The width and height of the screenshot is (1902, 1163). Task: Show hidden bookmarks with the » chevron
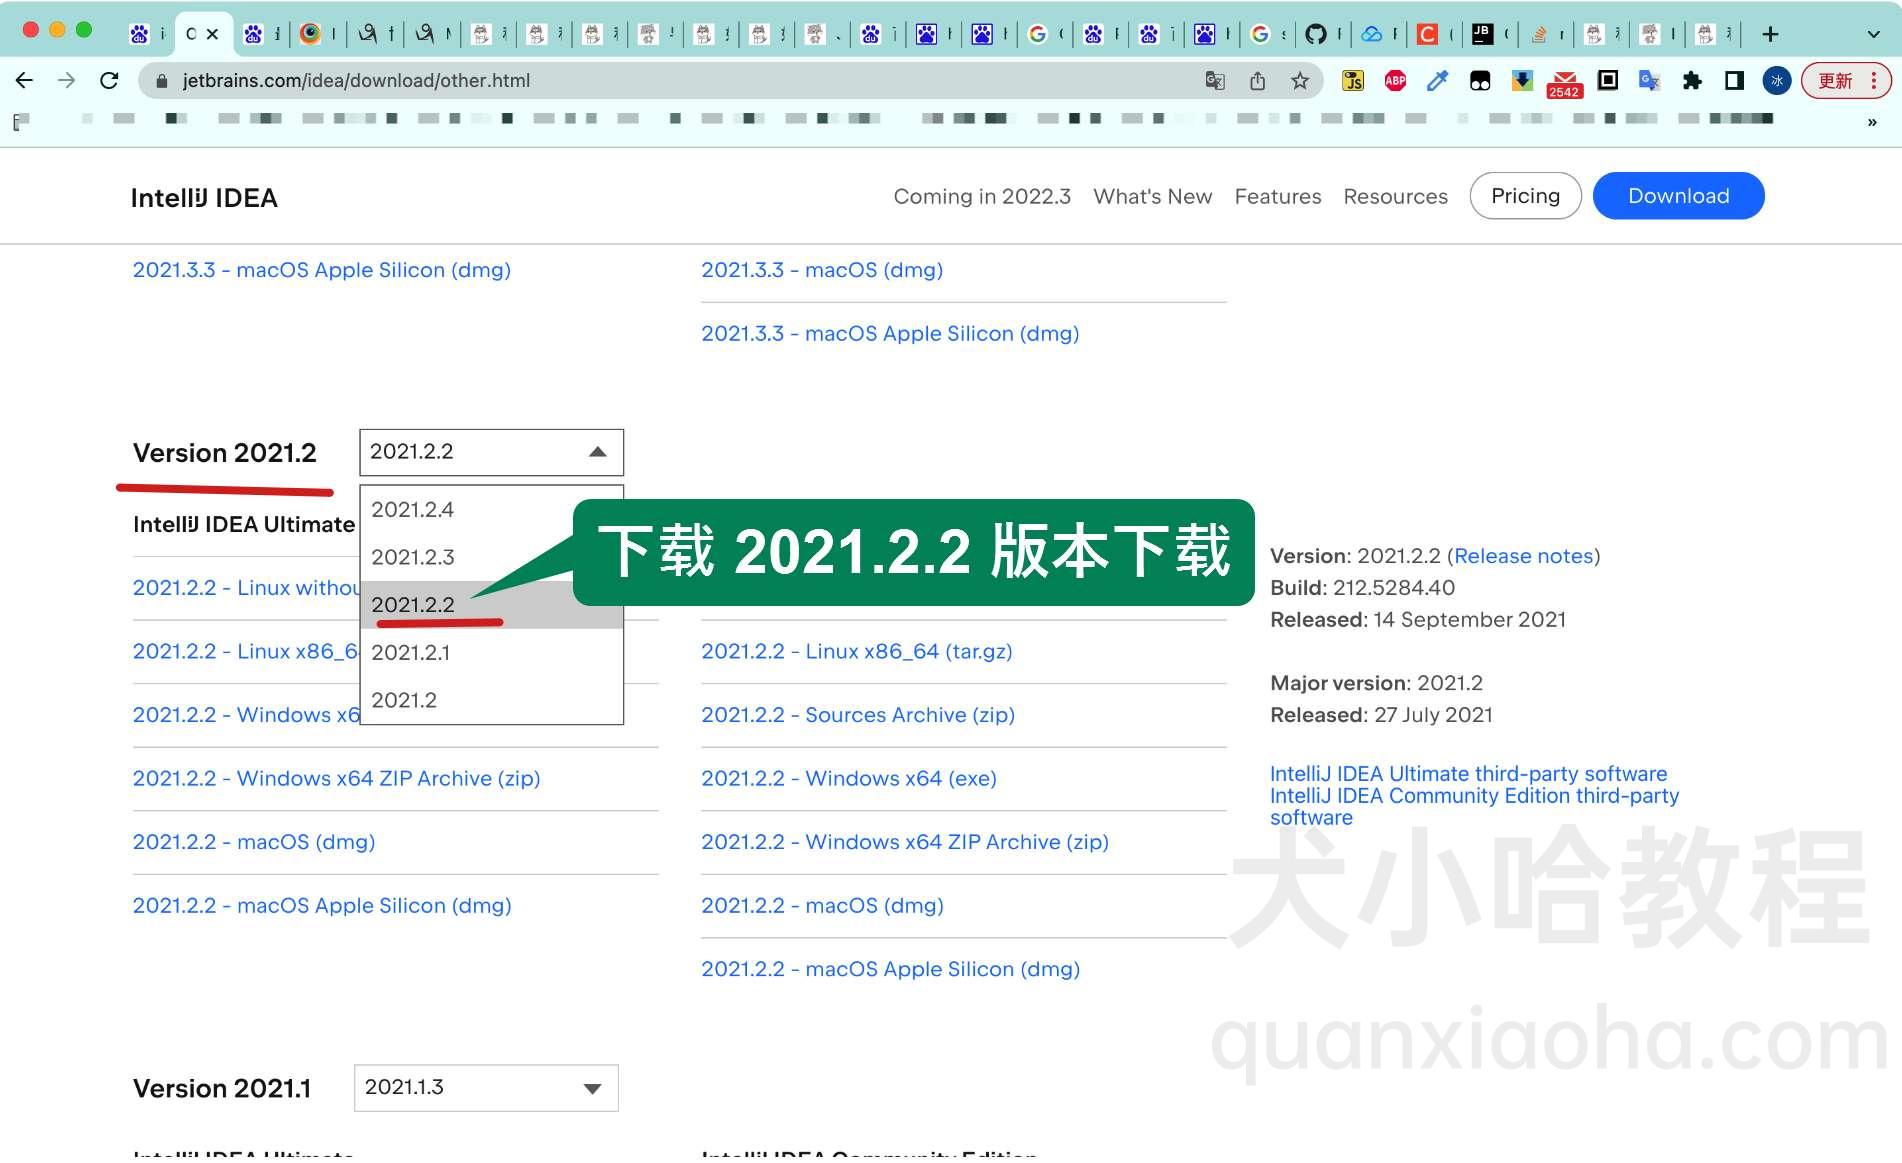tap(1872, 122)
